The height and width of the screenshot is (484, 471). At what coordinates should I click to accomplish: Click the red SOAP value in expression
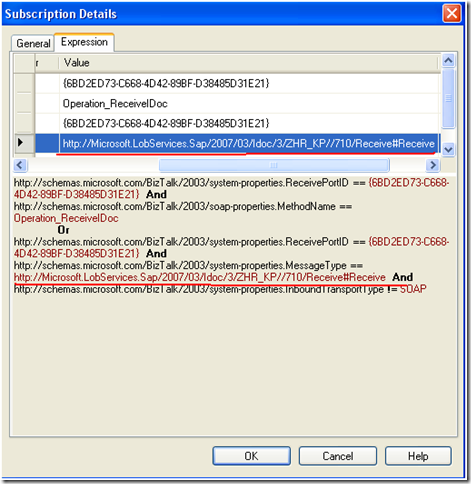413,289
